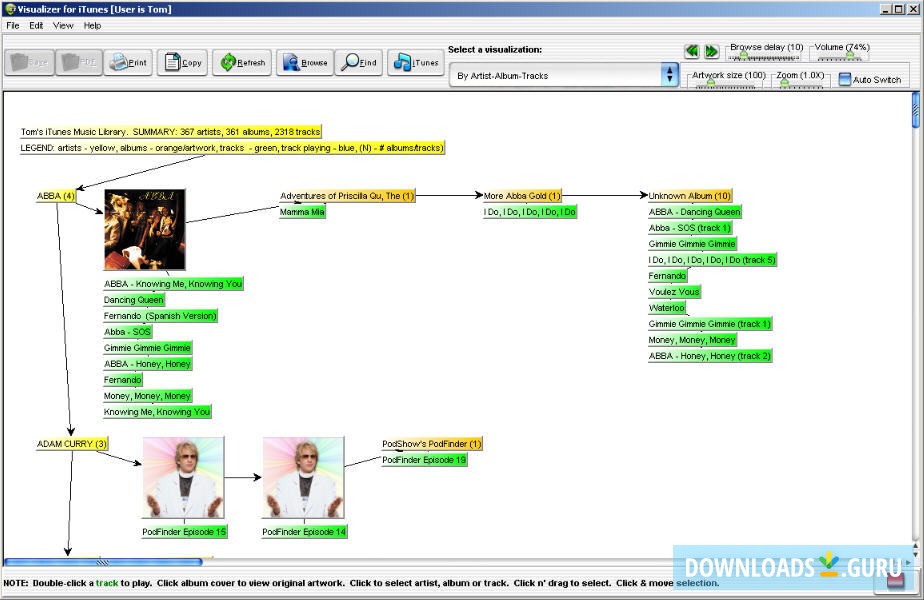Click the green forward-arrow navigation icon
Viewport: 924px width, 600px height.
710,51
